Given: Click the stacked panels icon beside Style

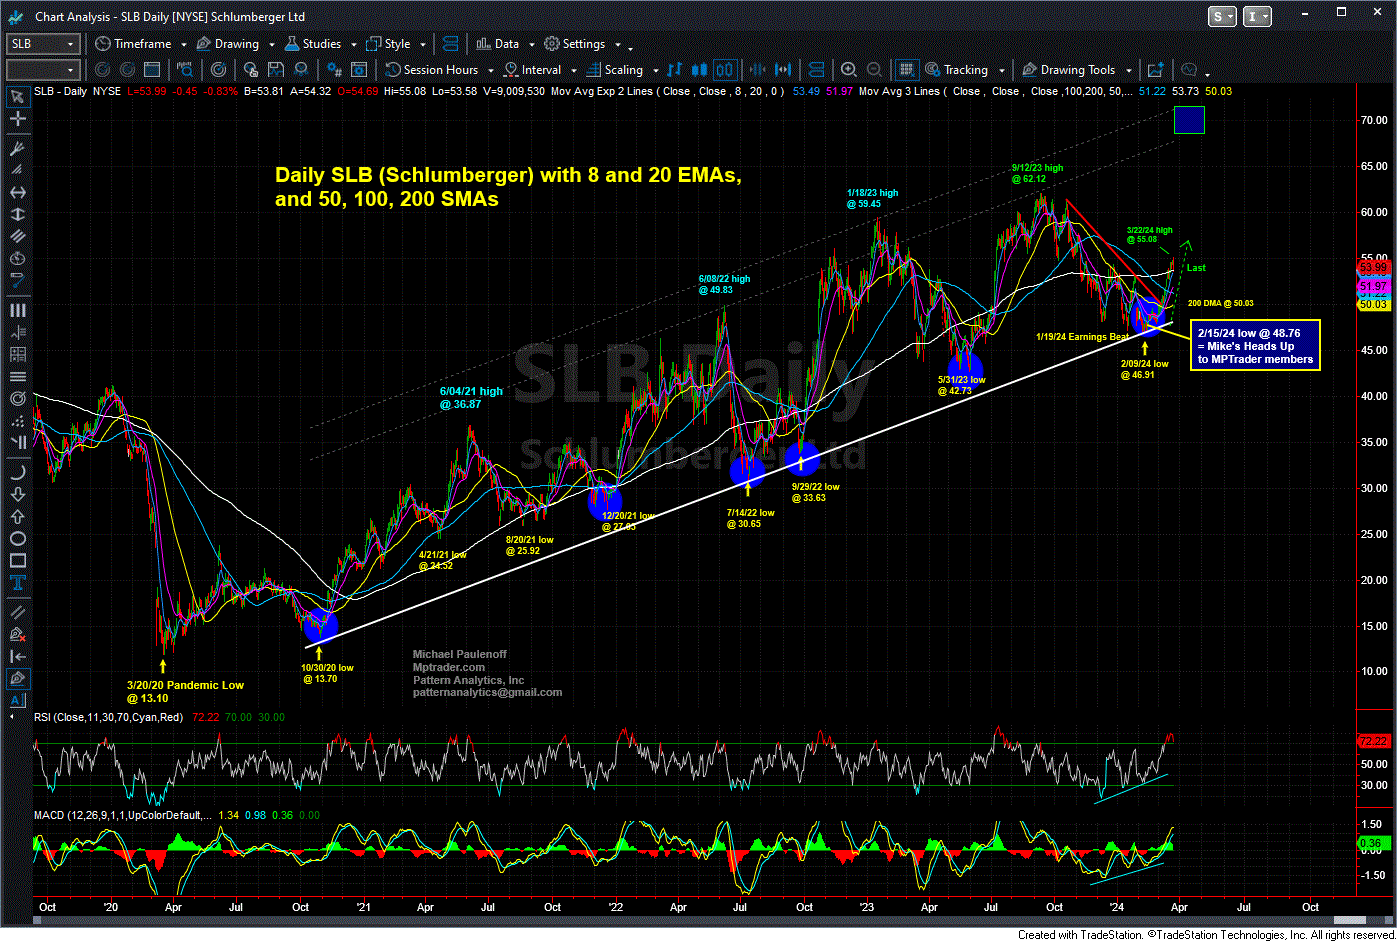Looking at the screenshot, I should coord(450,44).
